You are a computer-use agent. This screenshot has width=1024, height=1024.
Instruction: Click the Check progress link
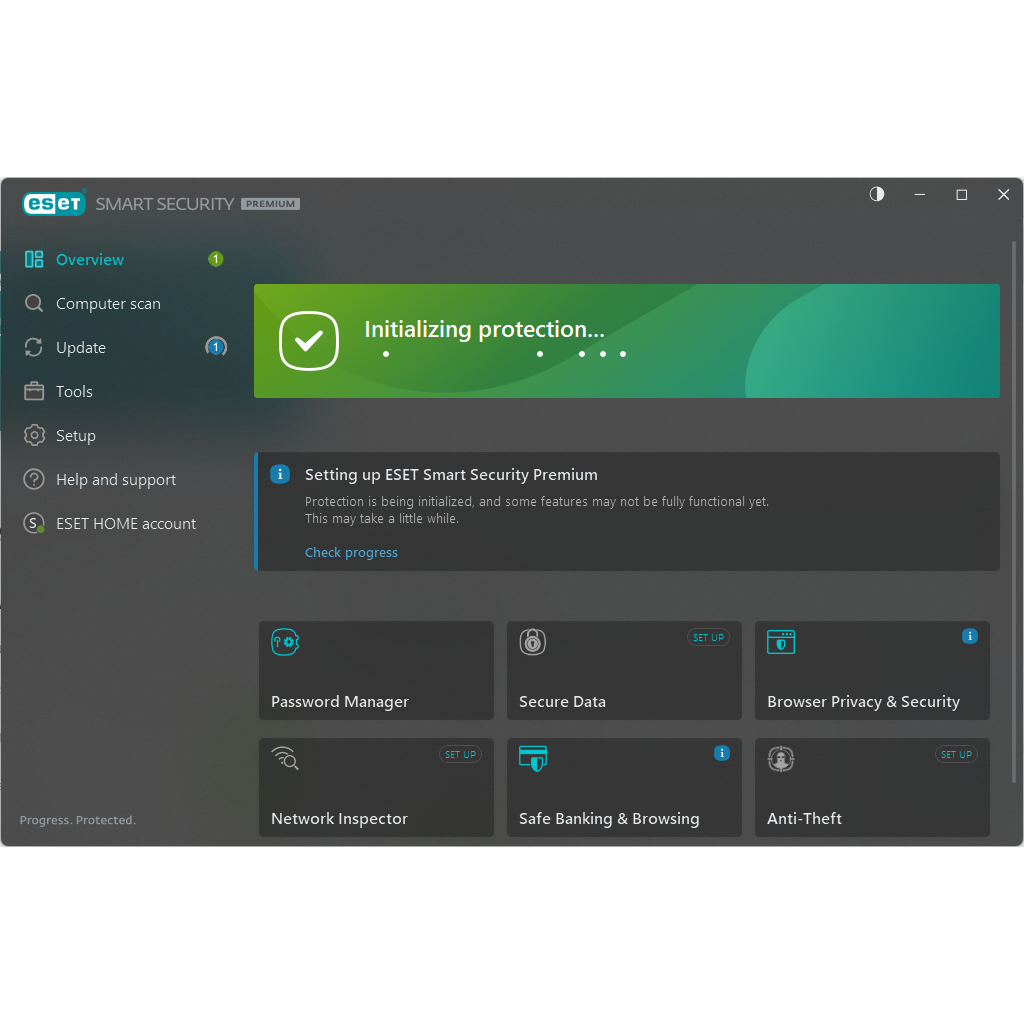(x=351, y=552)
